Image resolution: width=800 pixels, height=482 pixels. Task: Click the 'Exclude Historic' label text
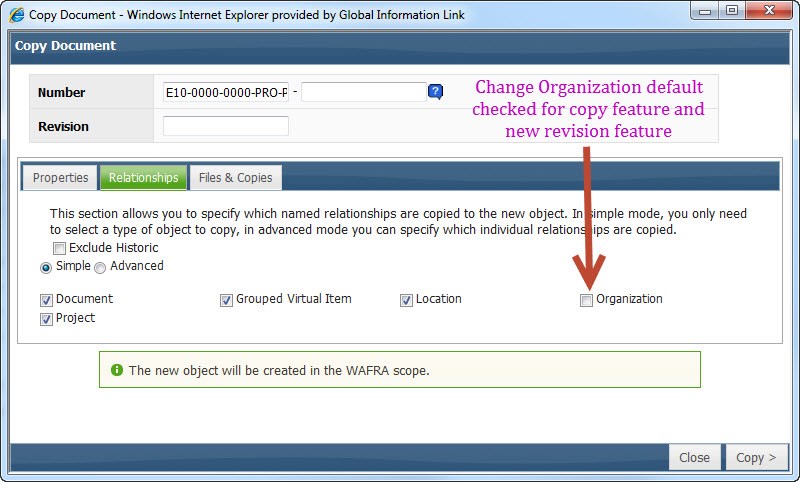[114, 248]
